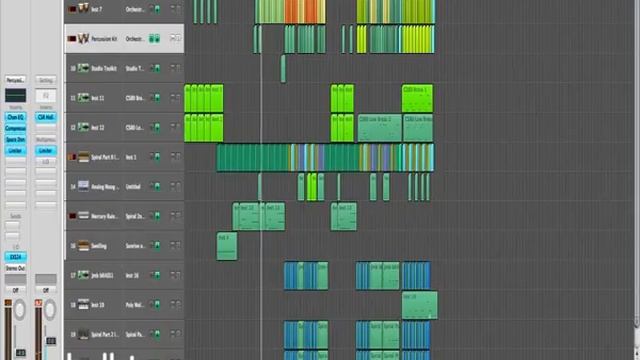The image size is (640, 360).
Task: Open the second channel strip Setting menu
Action: [x=46, y=80]
